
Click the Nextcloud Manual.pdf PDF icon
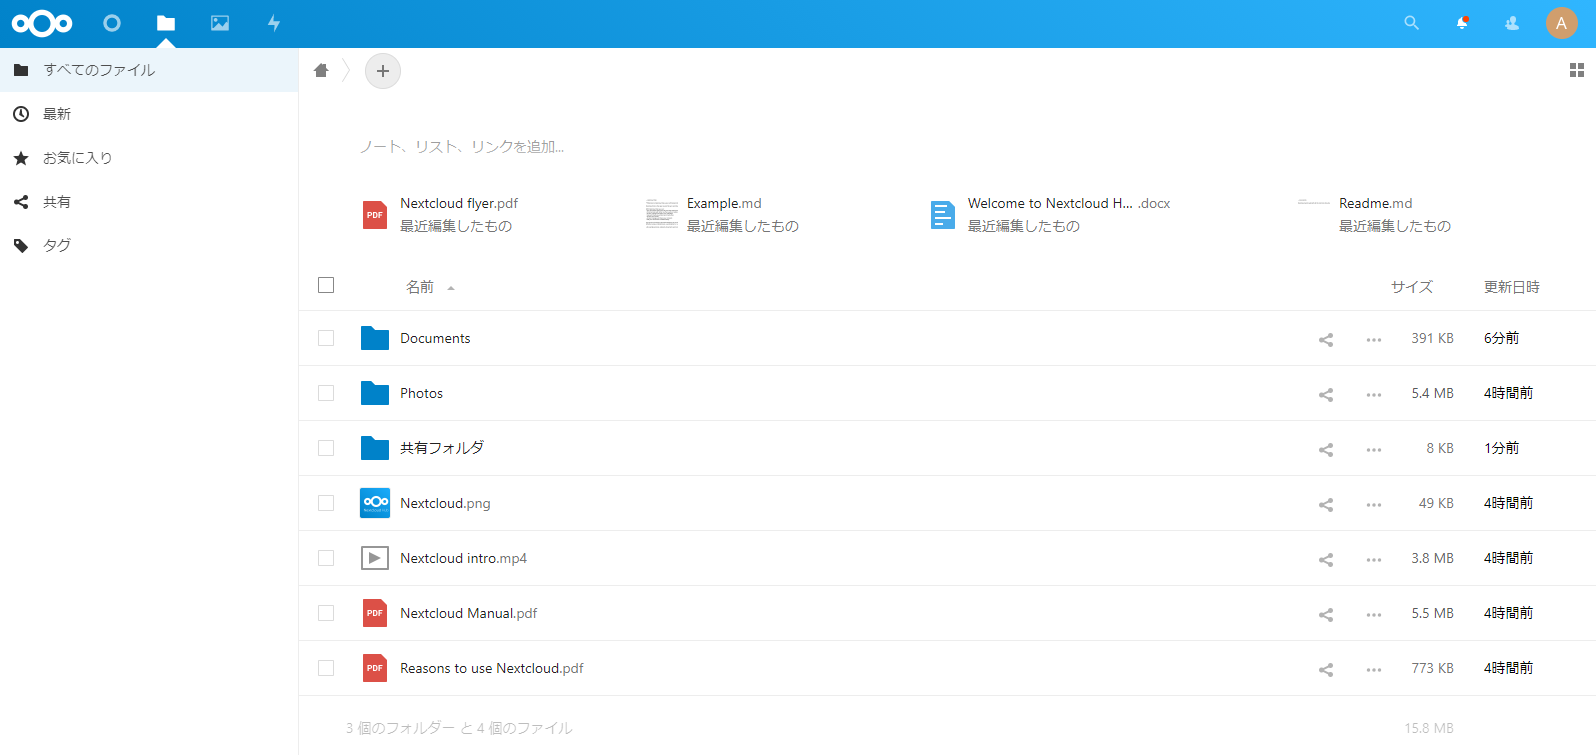click(x=375, y=613)
